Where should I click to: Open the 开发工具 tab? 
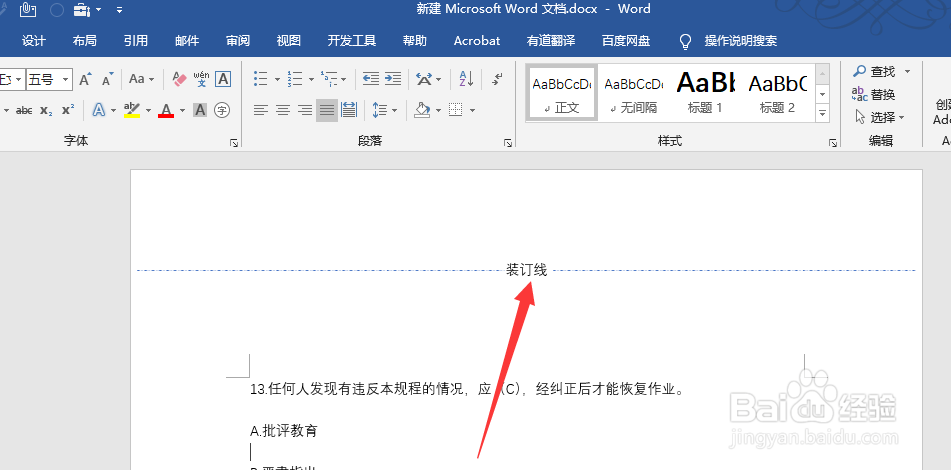coord(352,41)
